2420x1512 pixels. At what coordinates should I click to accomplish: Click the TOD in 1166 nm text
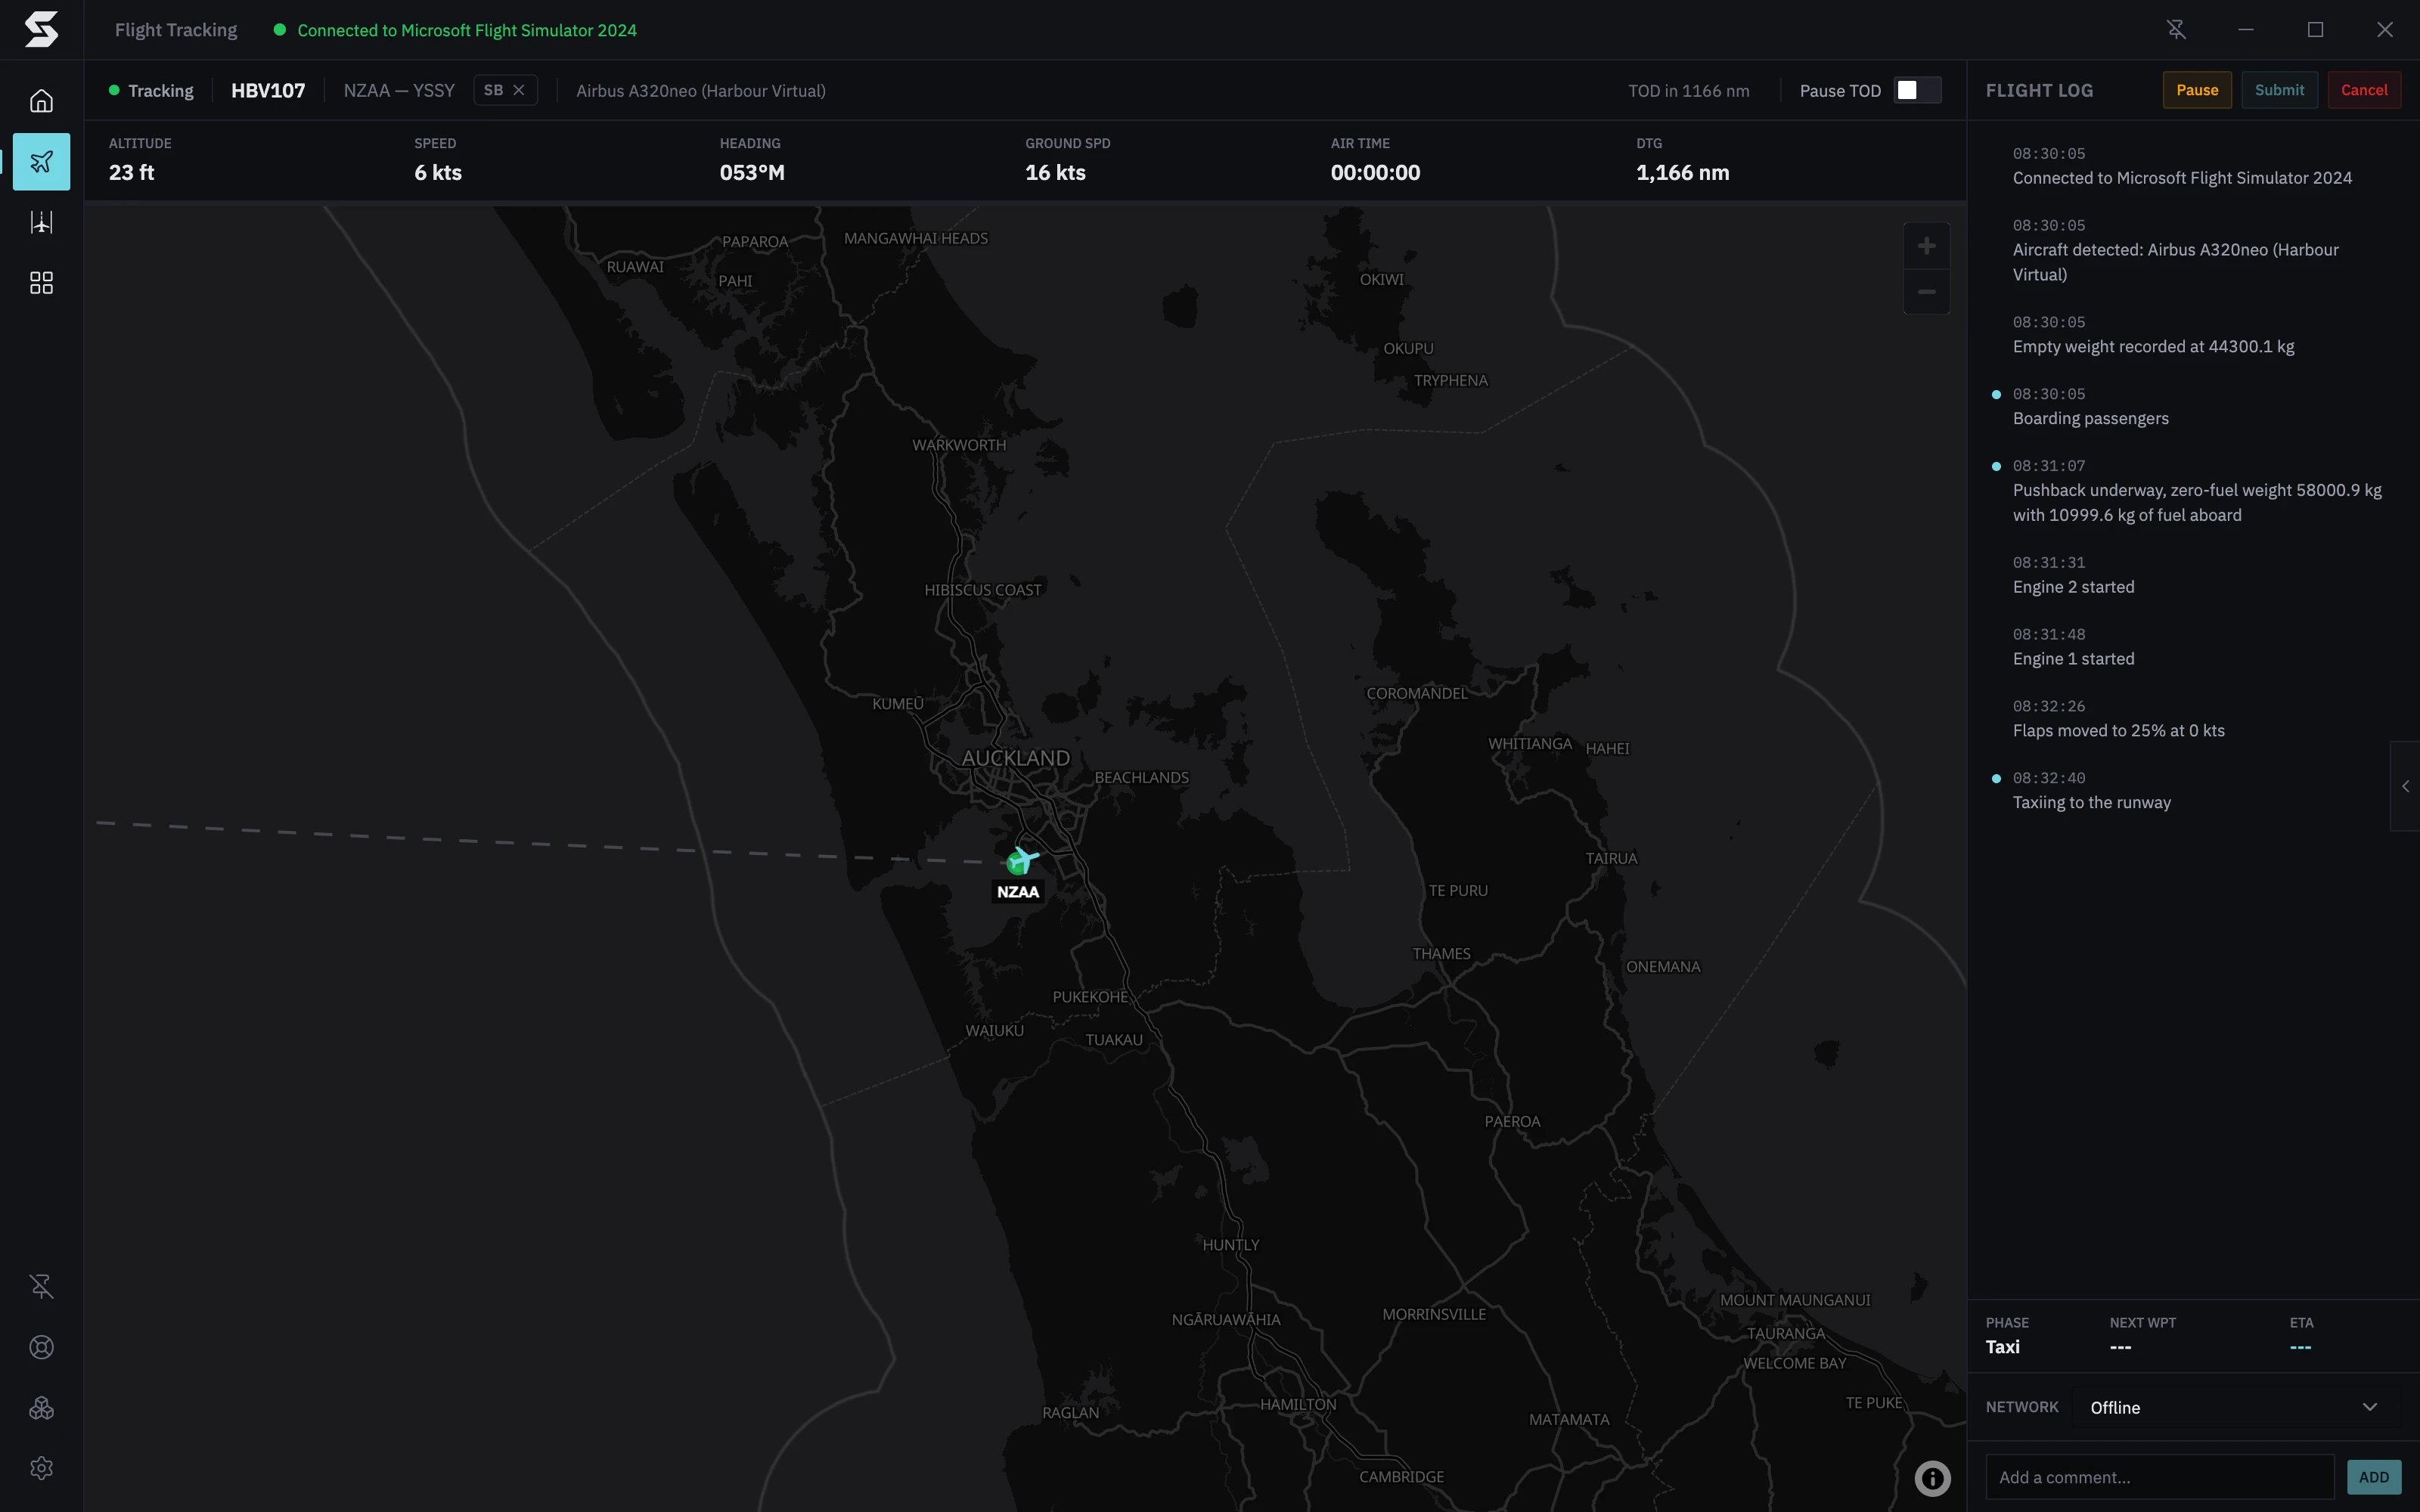point(1688,90)
